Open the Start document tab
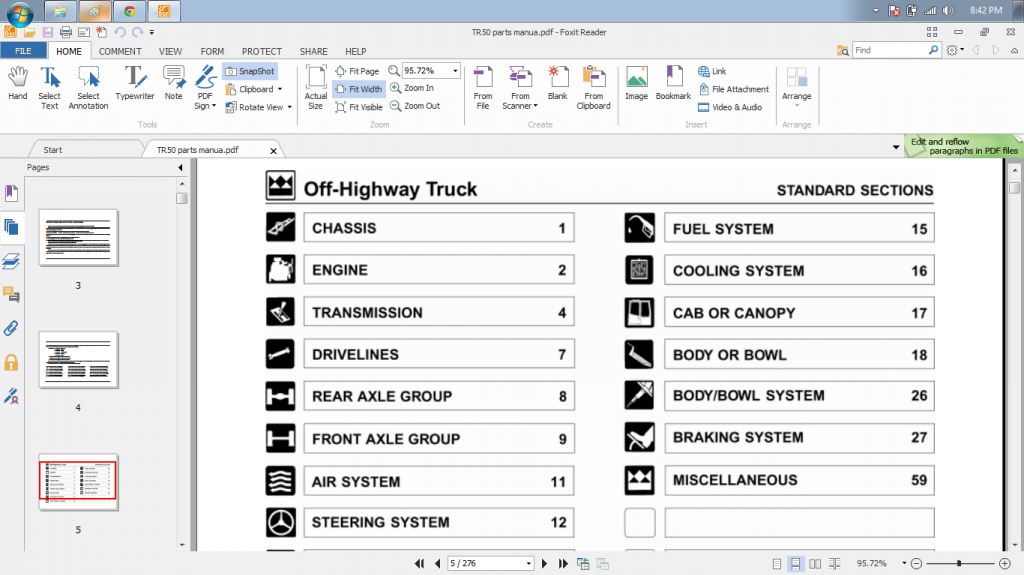 (x=52, y=150)
